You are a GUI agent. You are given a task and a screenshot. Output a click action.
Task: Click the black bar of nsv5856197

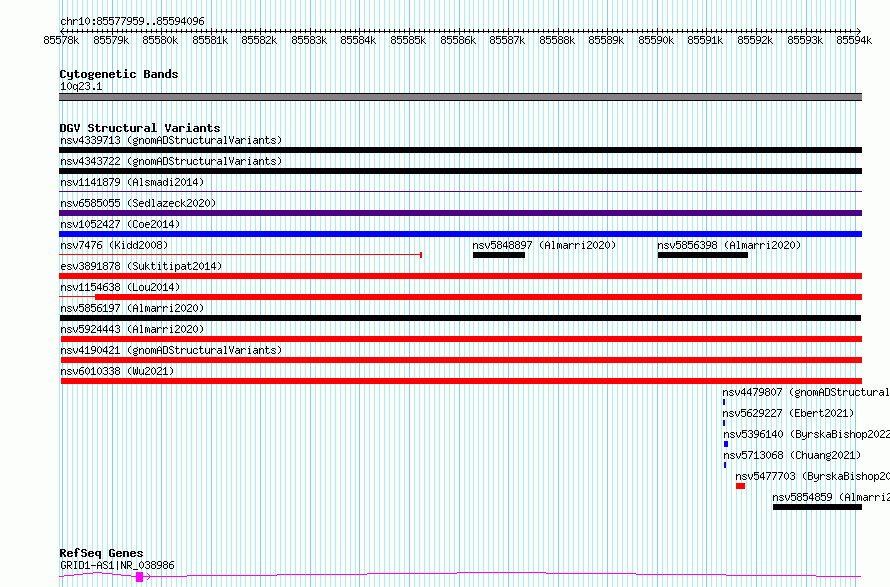coord(460,318)
